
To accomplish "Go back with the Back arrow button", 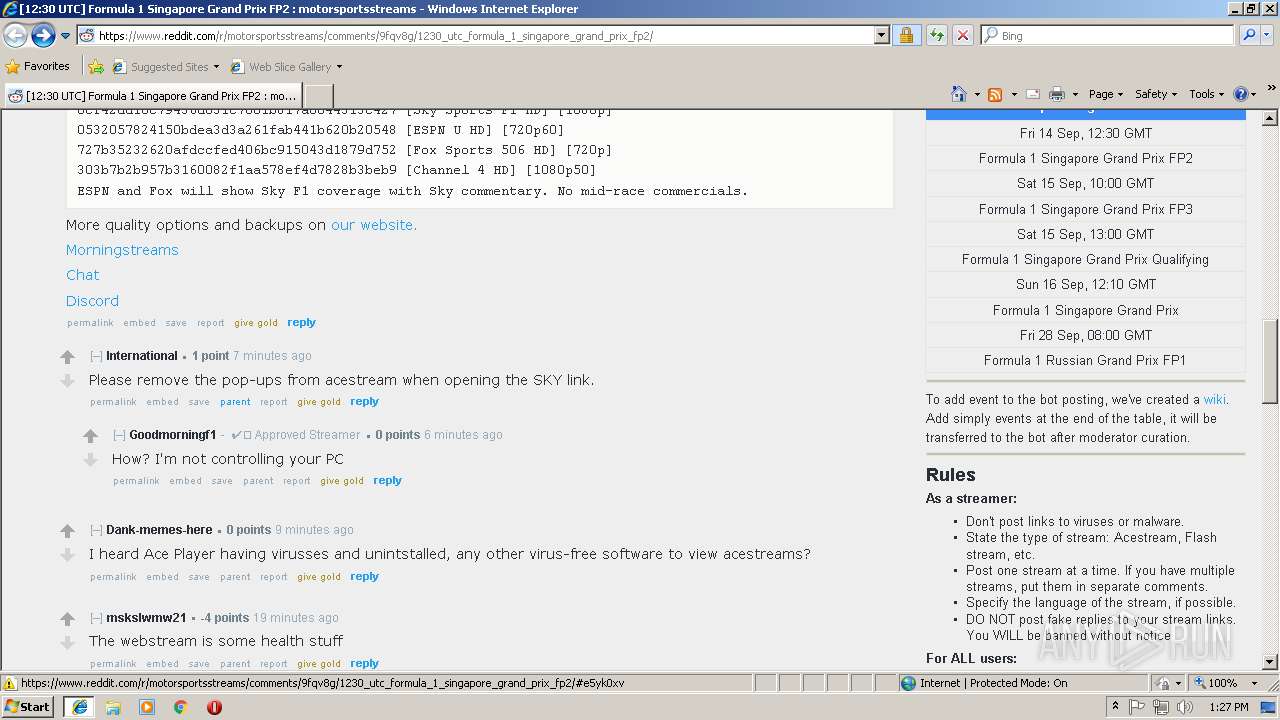I will pyautogui.click(x=16, y=35).
